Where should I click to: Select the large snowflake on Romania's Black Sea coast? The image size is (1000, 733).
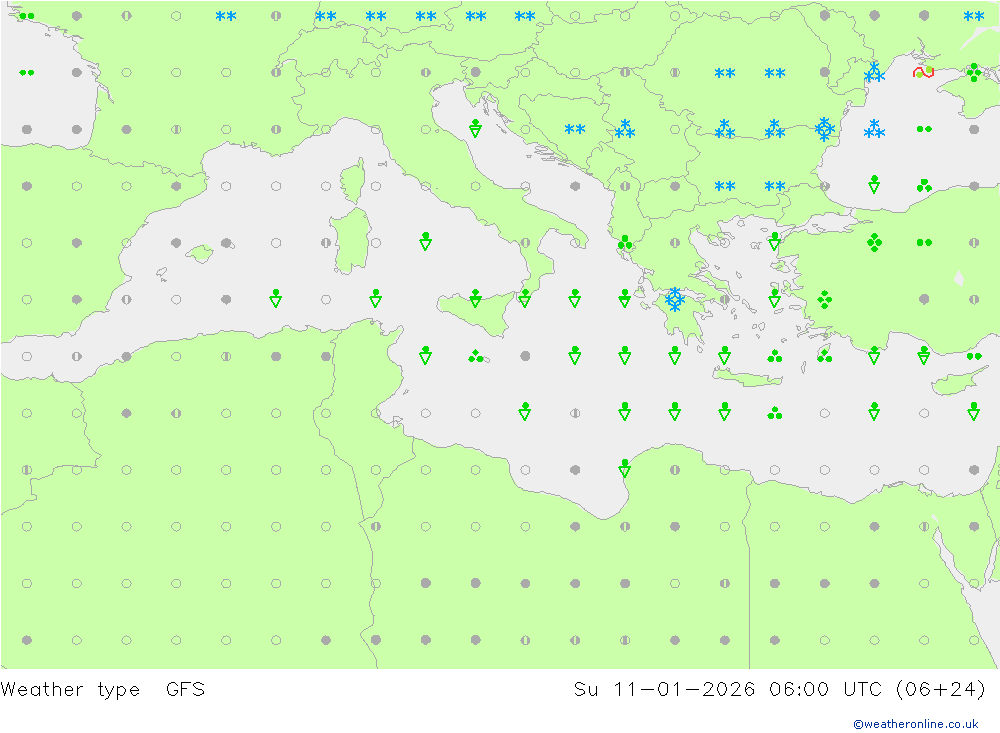(x=825, y=129)
